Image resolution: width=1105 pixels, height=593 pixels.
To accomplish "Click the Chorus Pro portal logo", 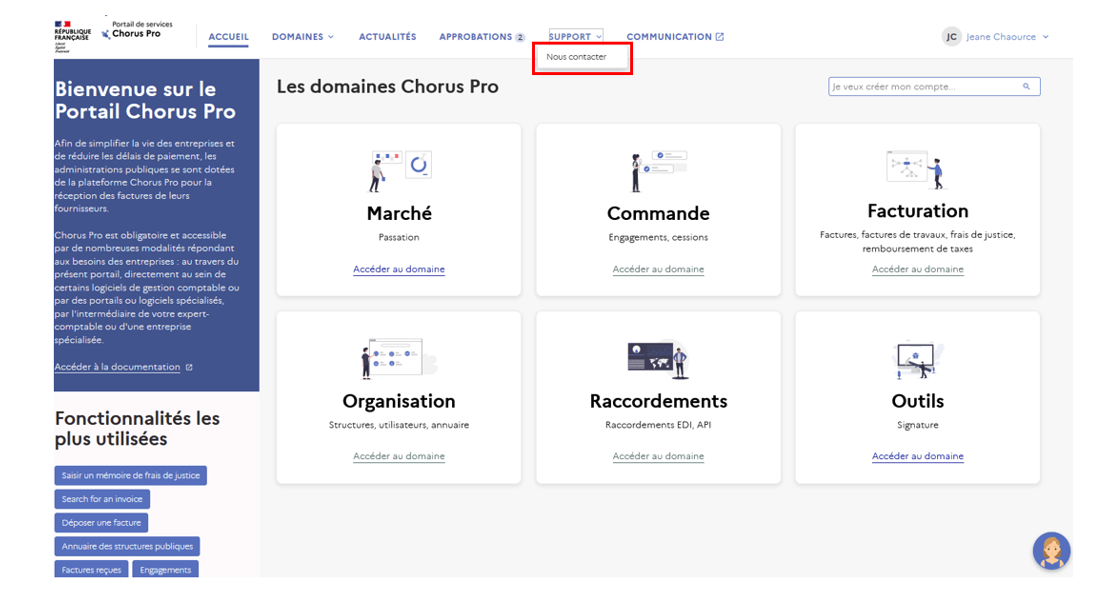I will click(x=137, y=30).
